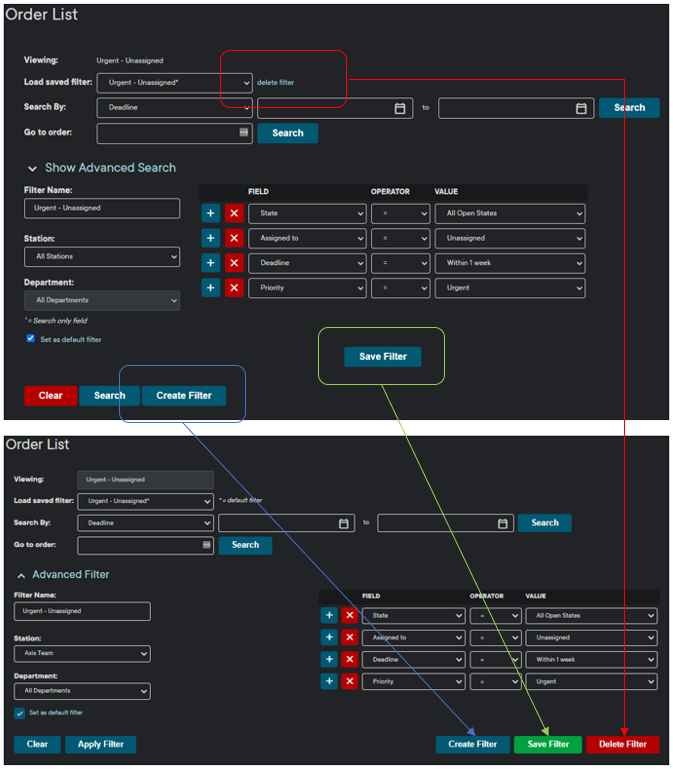Open start-date calendar in Advanced Filter view
This screenshot has height=769, width=673.
click(344, 523)
